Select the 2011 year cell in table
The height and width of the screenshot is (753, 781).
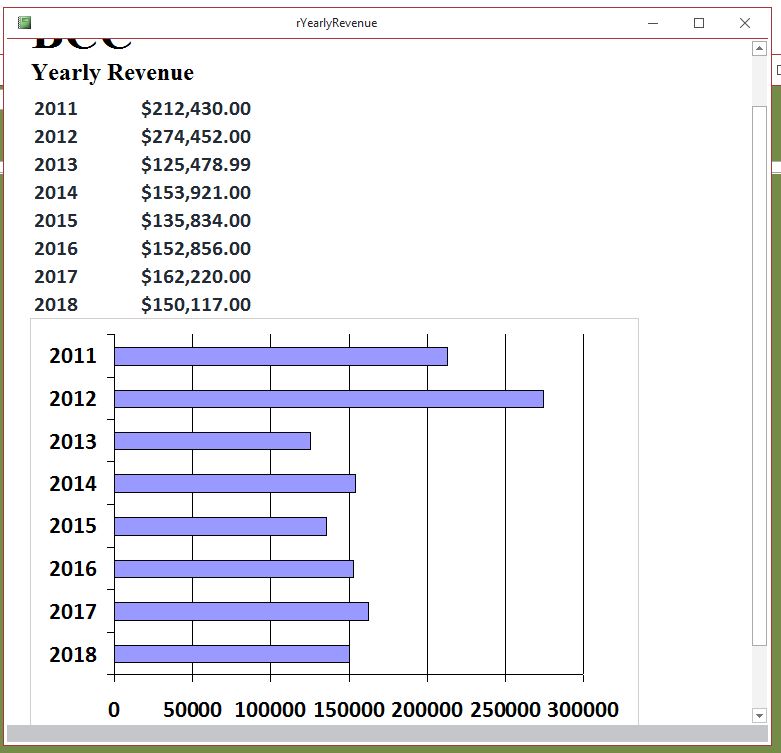point(56,109)
